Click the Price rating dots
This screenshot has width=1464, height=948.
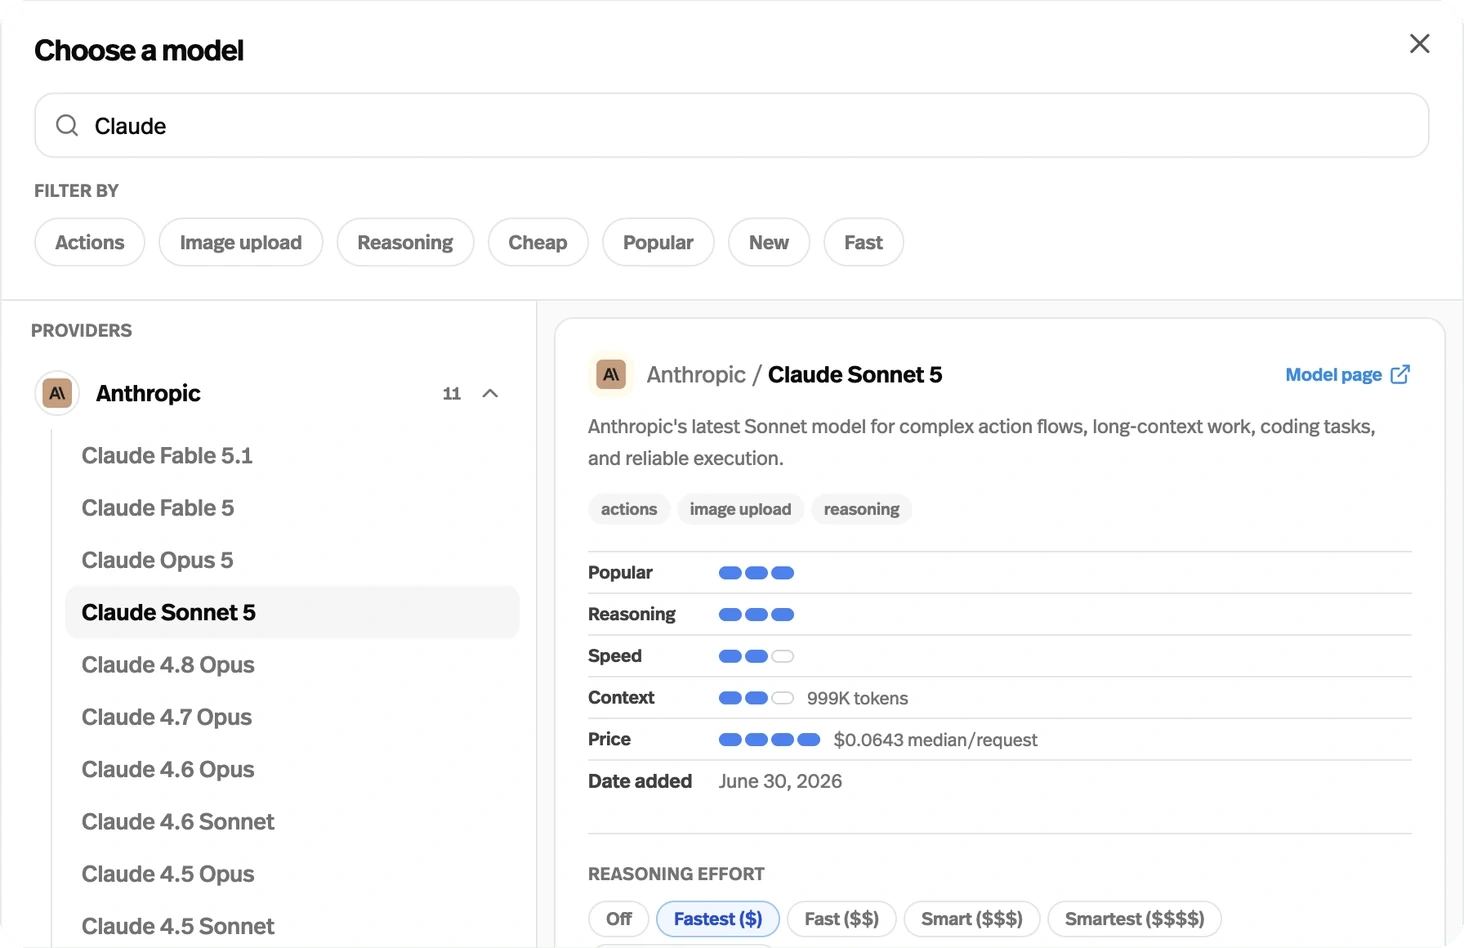[769, 740]
